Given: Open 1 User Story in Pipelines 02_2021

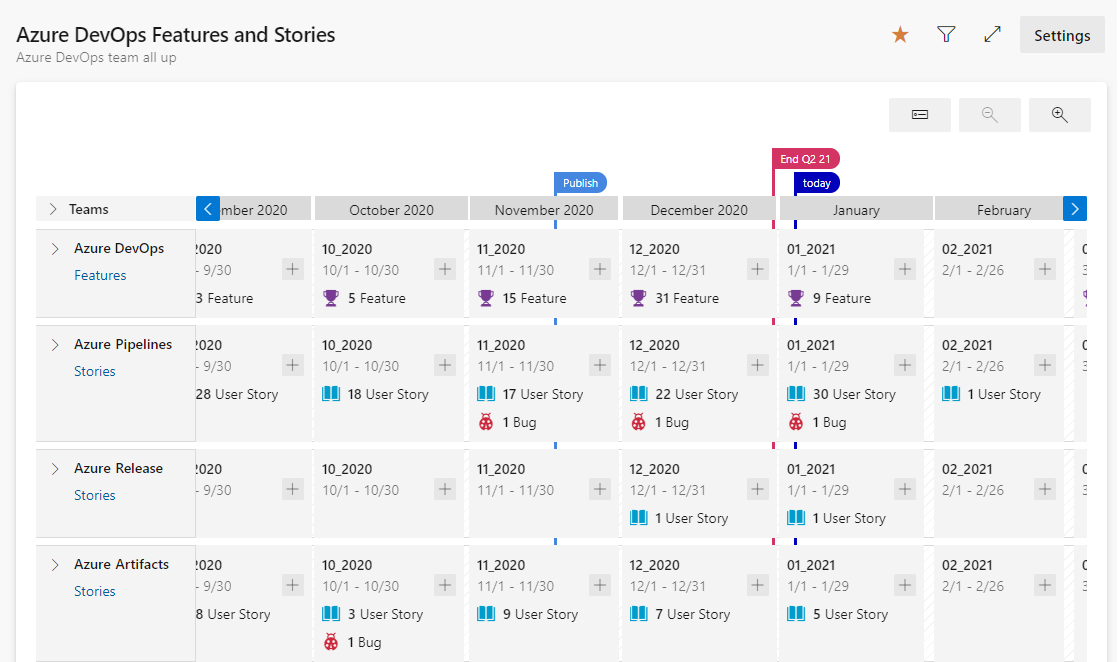Looking at the screenshot, I should (x=992, y=394).
